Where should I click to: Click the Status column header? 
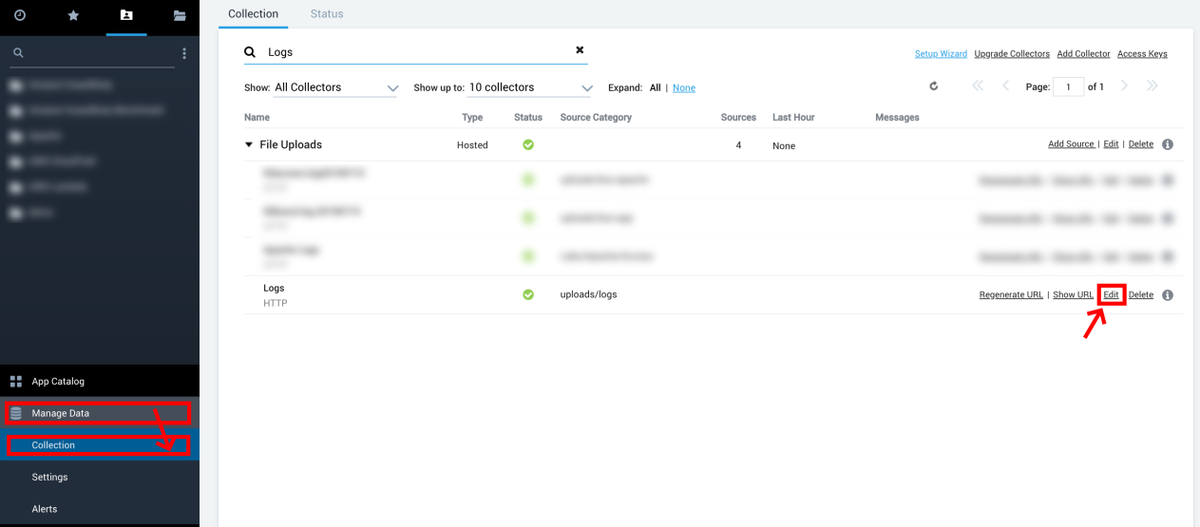click(x=528, y=117)
